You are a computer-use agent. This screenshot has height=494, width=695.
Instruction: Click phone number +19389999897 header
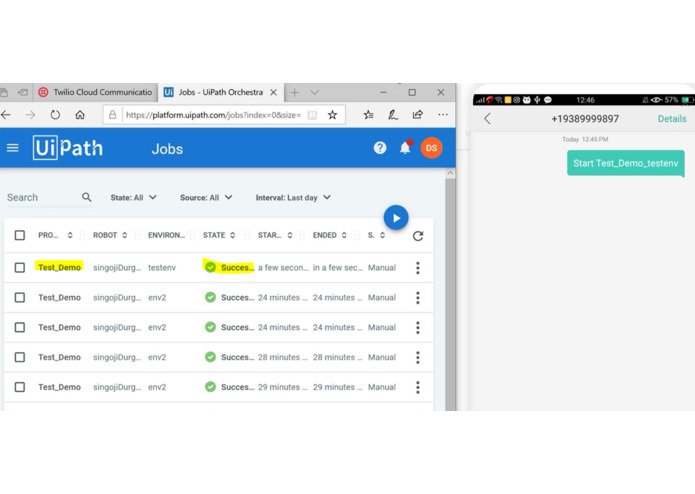[x=585, y=119]
